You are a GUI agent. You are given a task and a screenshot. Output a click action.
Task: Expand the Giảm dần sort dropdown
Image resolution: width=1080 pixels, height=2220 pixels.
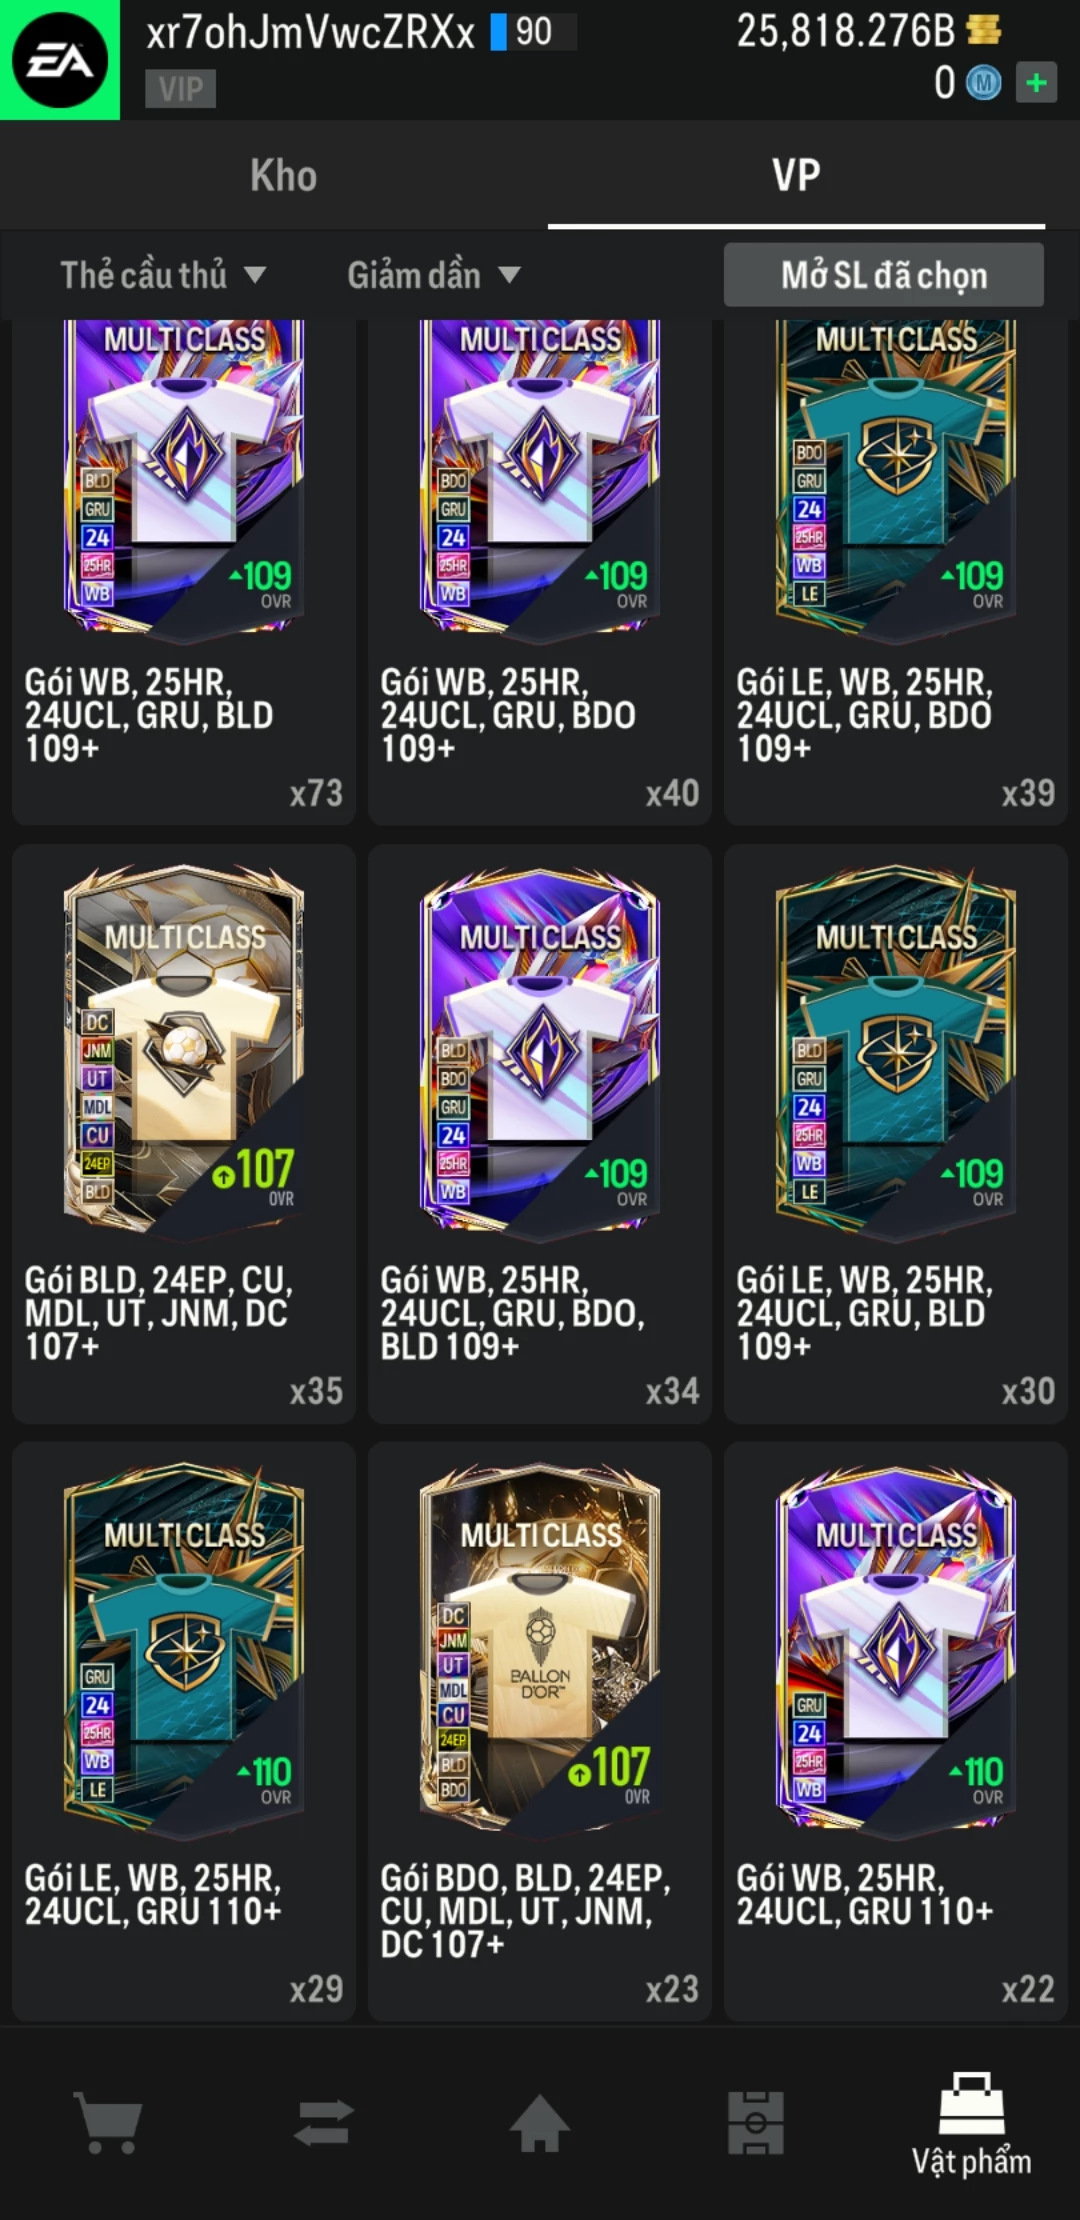434,275
